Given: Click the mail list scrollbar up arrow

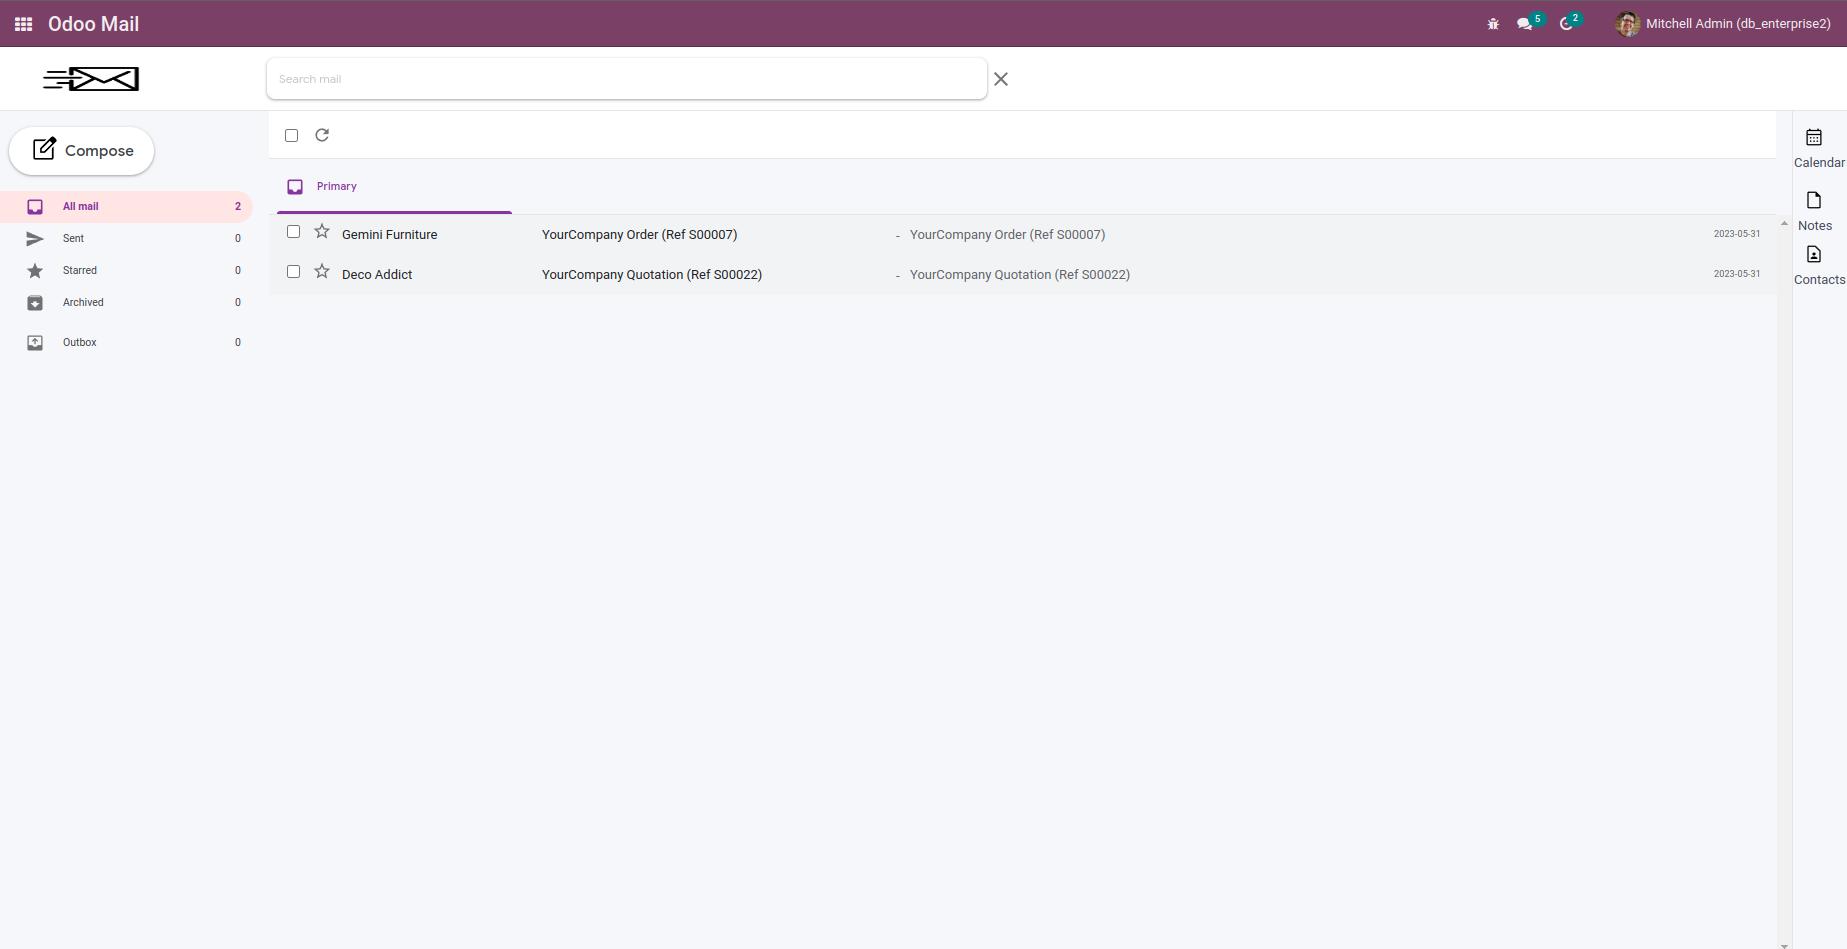Looking at the screenshot, I should [1784, 223].
